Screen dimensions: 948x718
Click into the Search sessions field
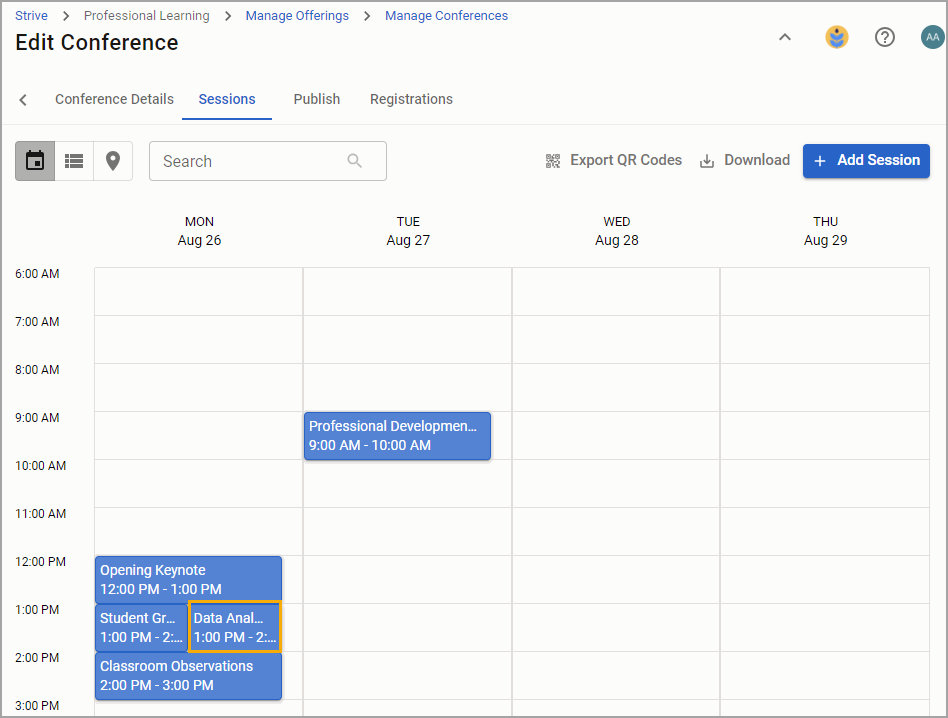268,161
